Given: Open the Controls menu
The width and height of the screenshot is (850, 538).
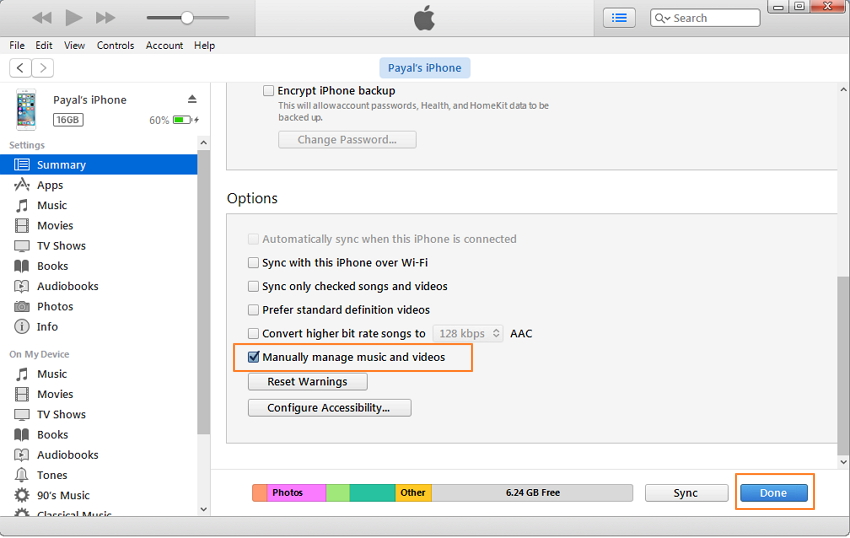Looking at the screenshot, I should click(115, 46).
